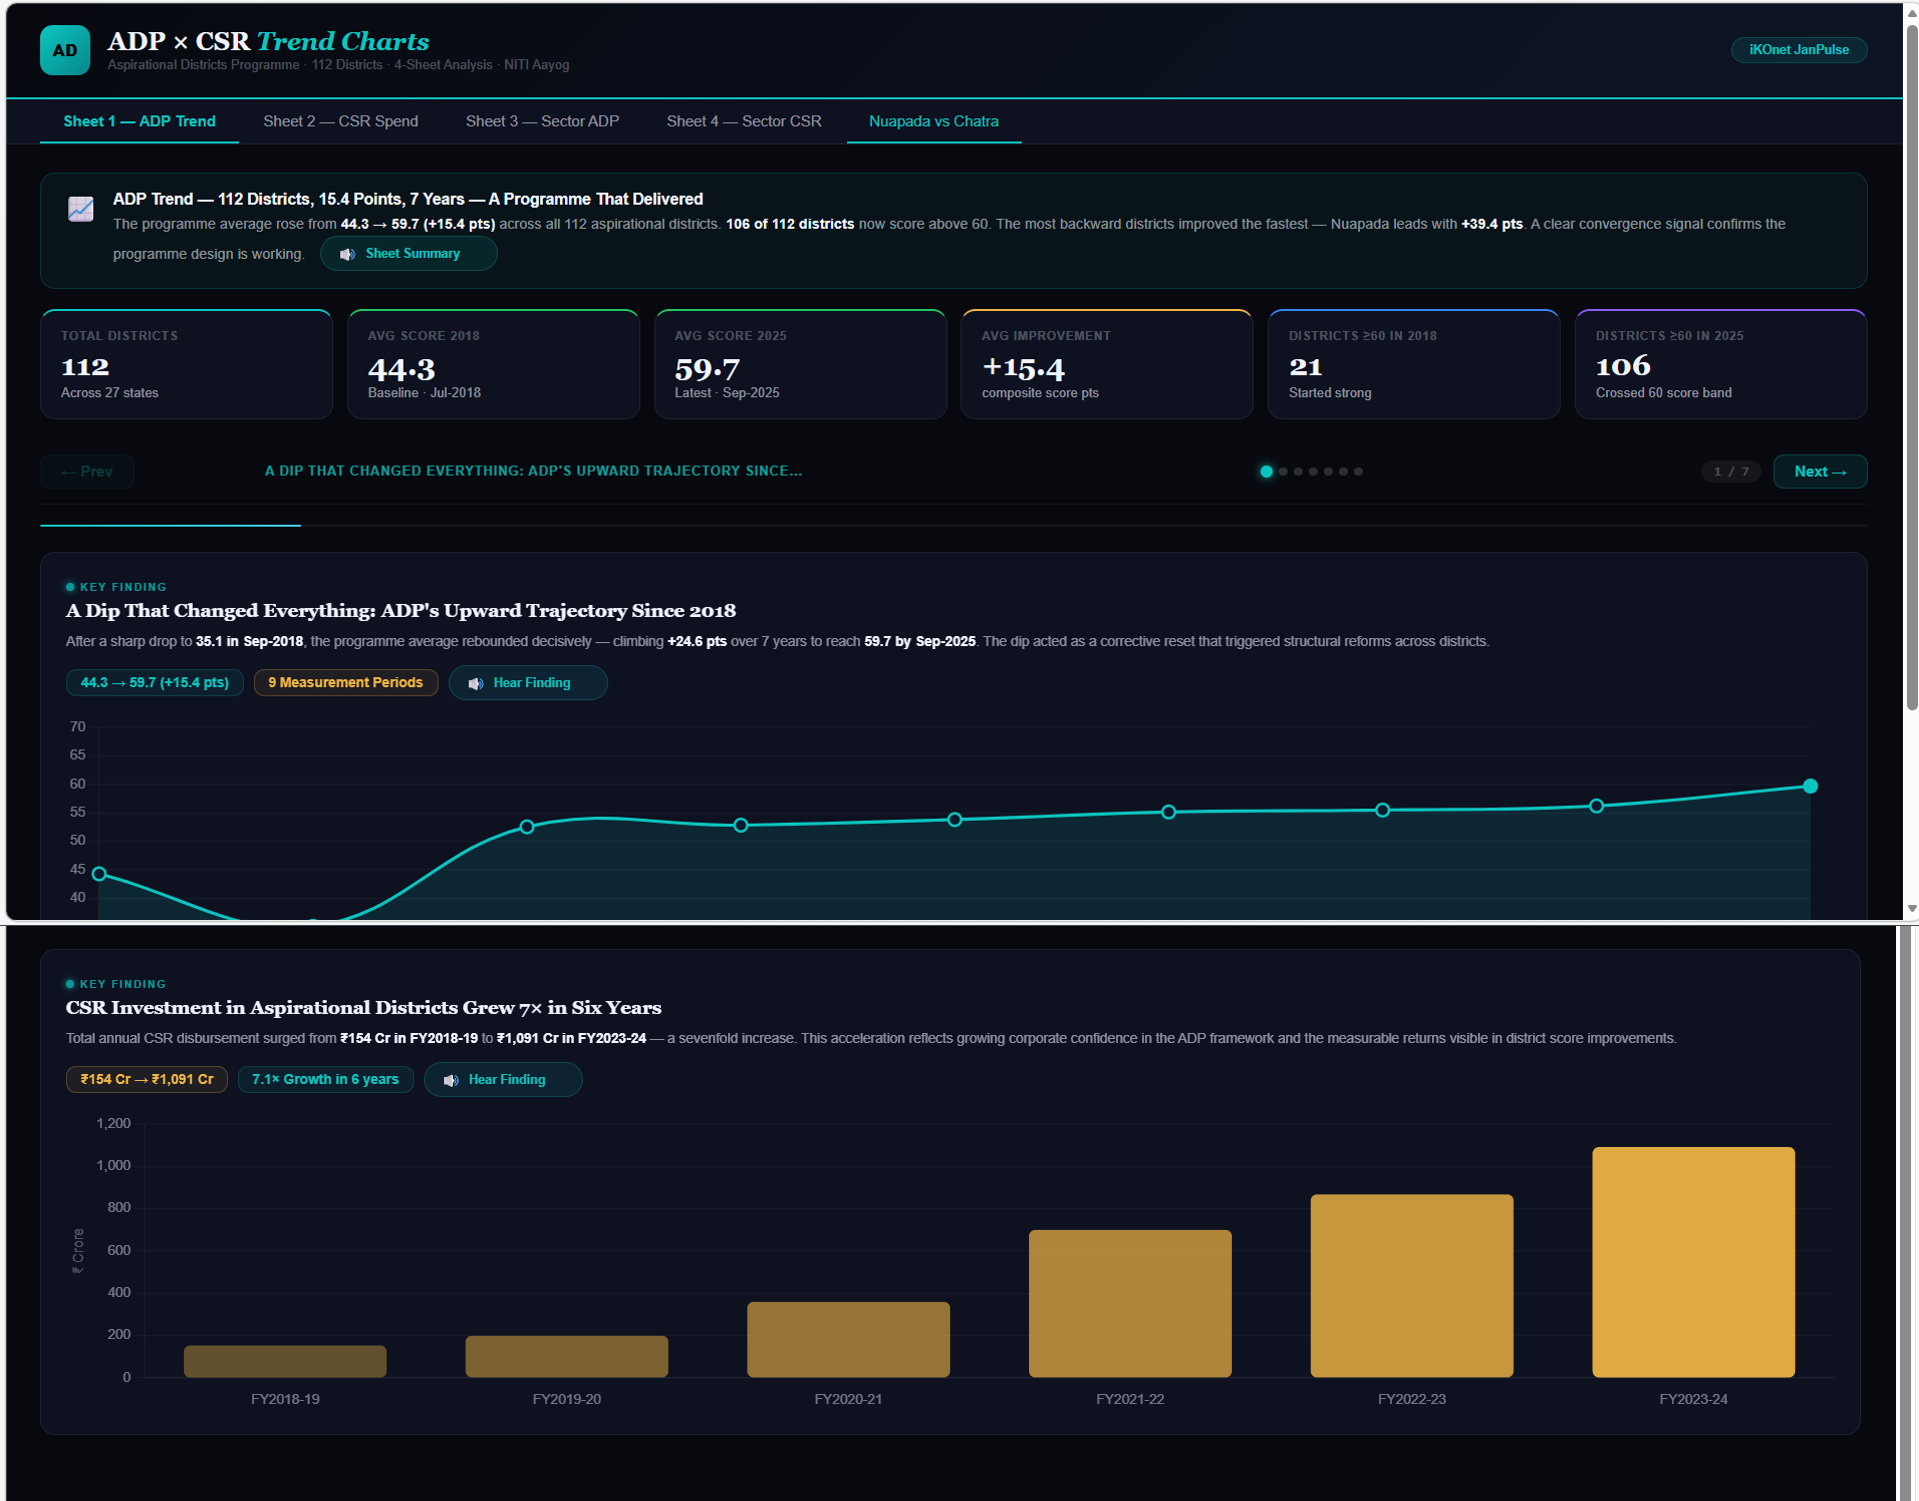Image resolution: width=1919 pixels, height=1501 pixels.
Task: Click the 9 Measurement Periods tag
Action: (345, 682)
